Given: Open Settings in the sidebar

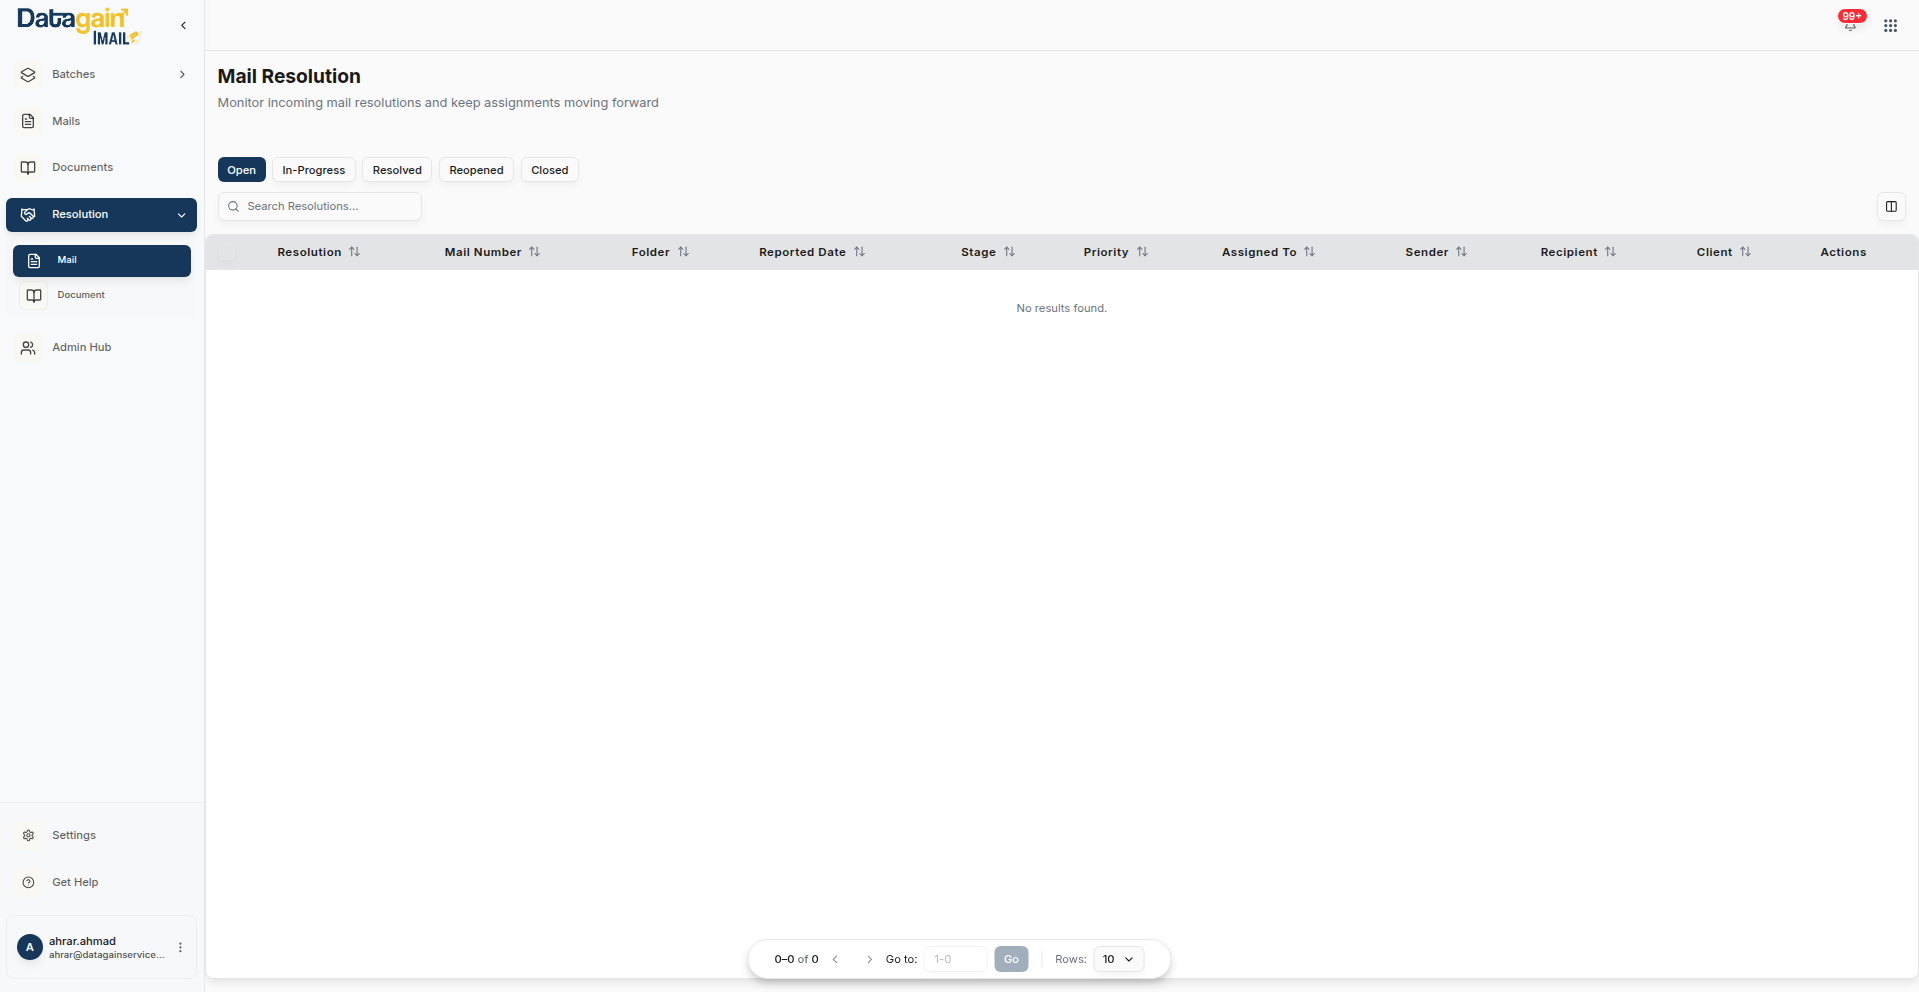Looking at the screenshot, I should [74, 835].
